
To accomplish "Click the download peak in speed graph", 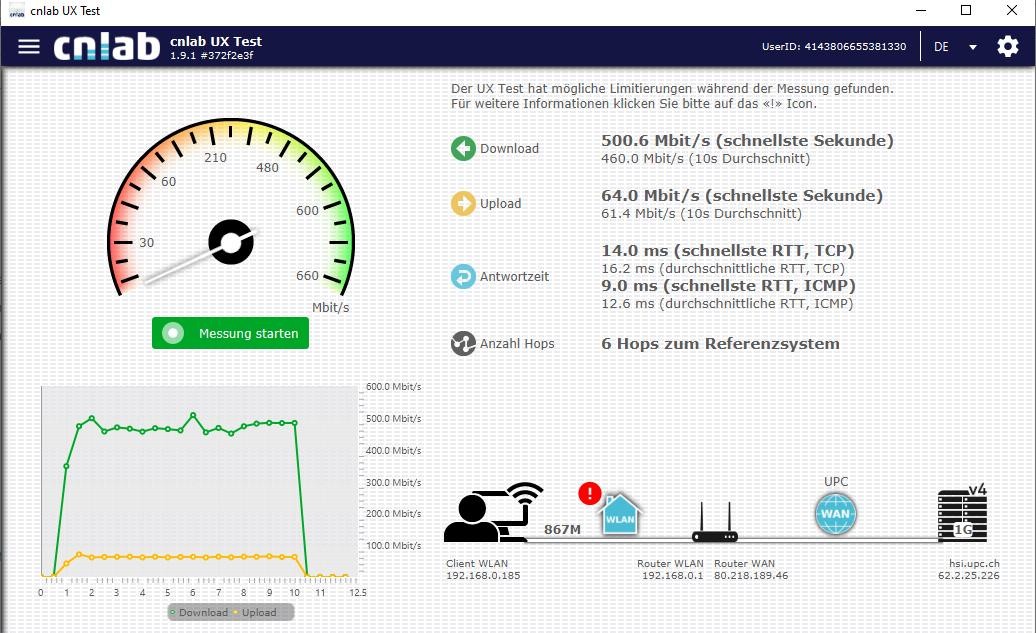I will [x=193, y=414].
